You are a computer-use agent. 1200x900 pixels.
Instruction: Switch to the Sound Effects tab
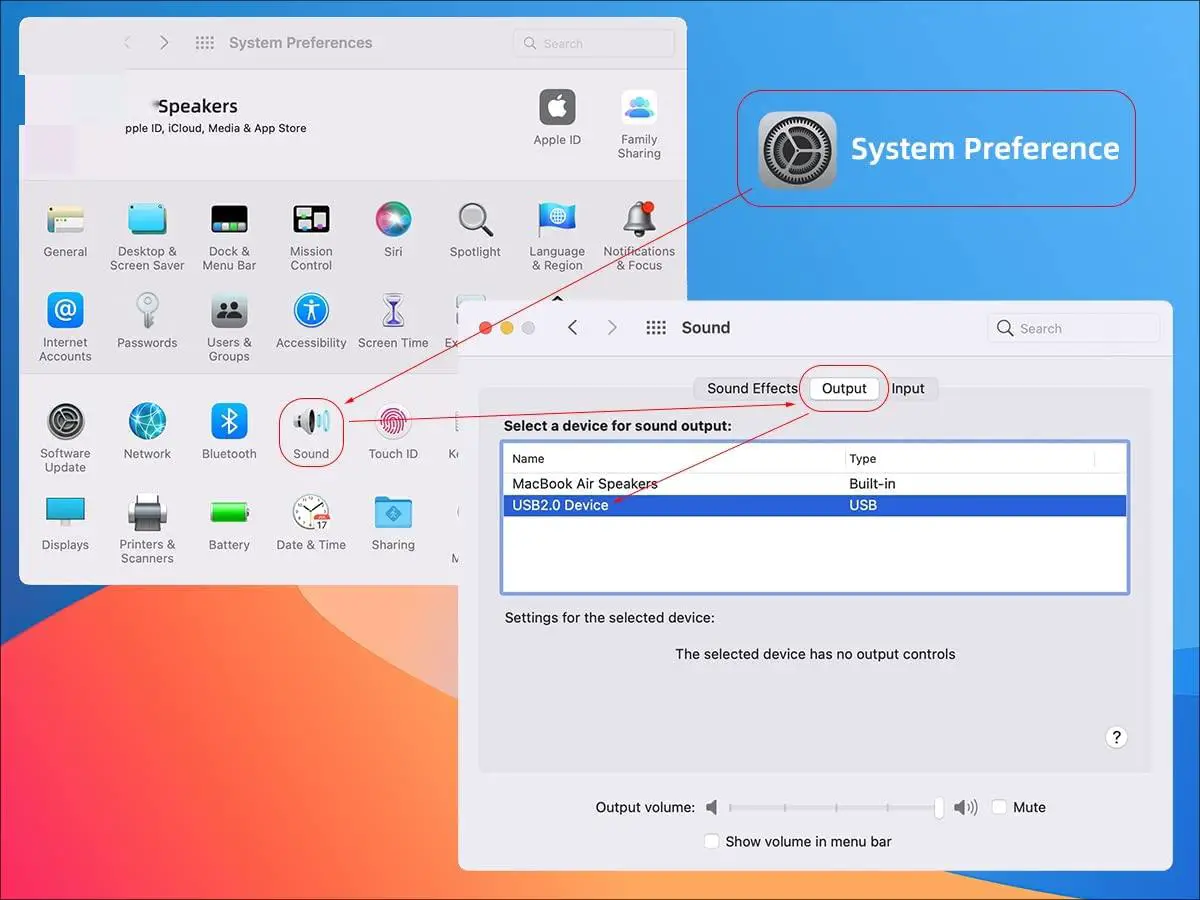[752, 388]
